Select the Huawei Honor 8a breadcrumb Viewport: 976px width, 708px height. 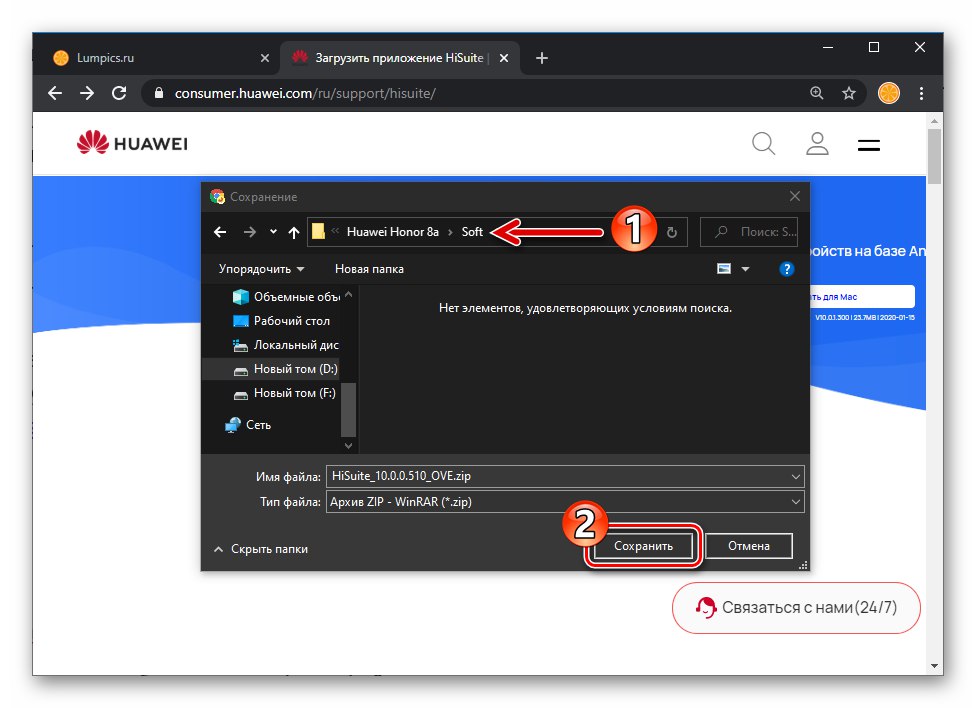[393, 232]
